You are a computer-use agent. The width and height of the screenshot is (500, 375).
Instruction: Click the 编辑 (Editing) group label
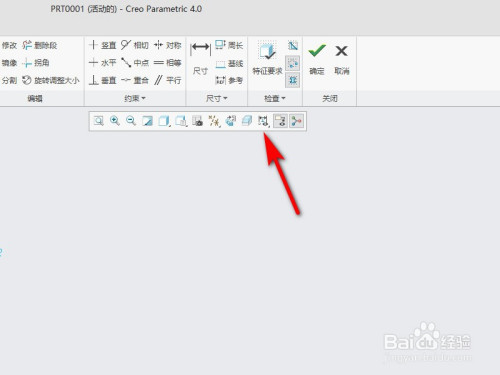(x=35, y=98)
